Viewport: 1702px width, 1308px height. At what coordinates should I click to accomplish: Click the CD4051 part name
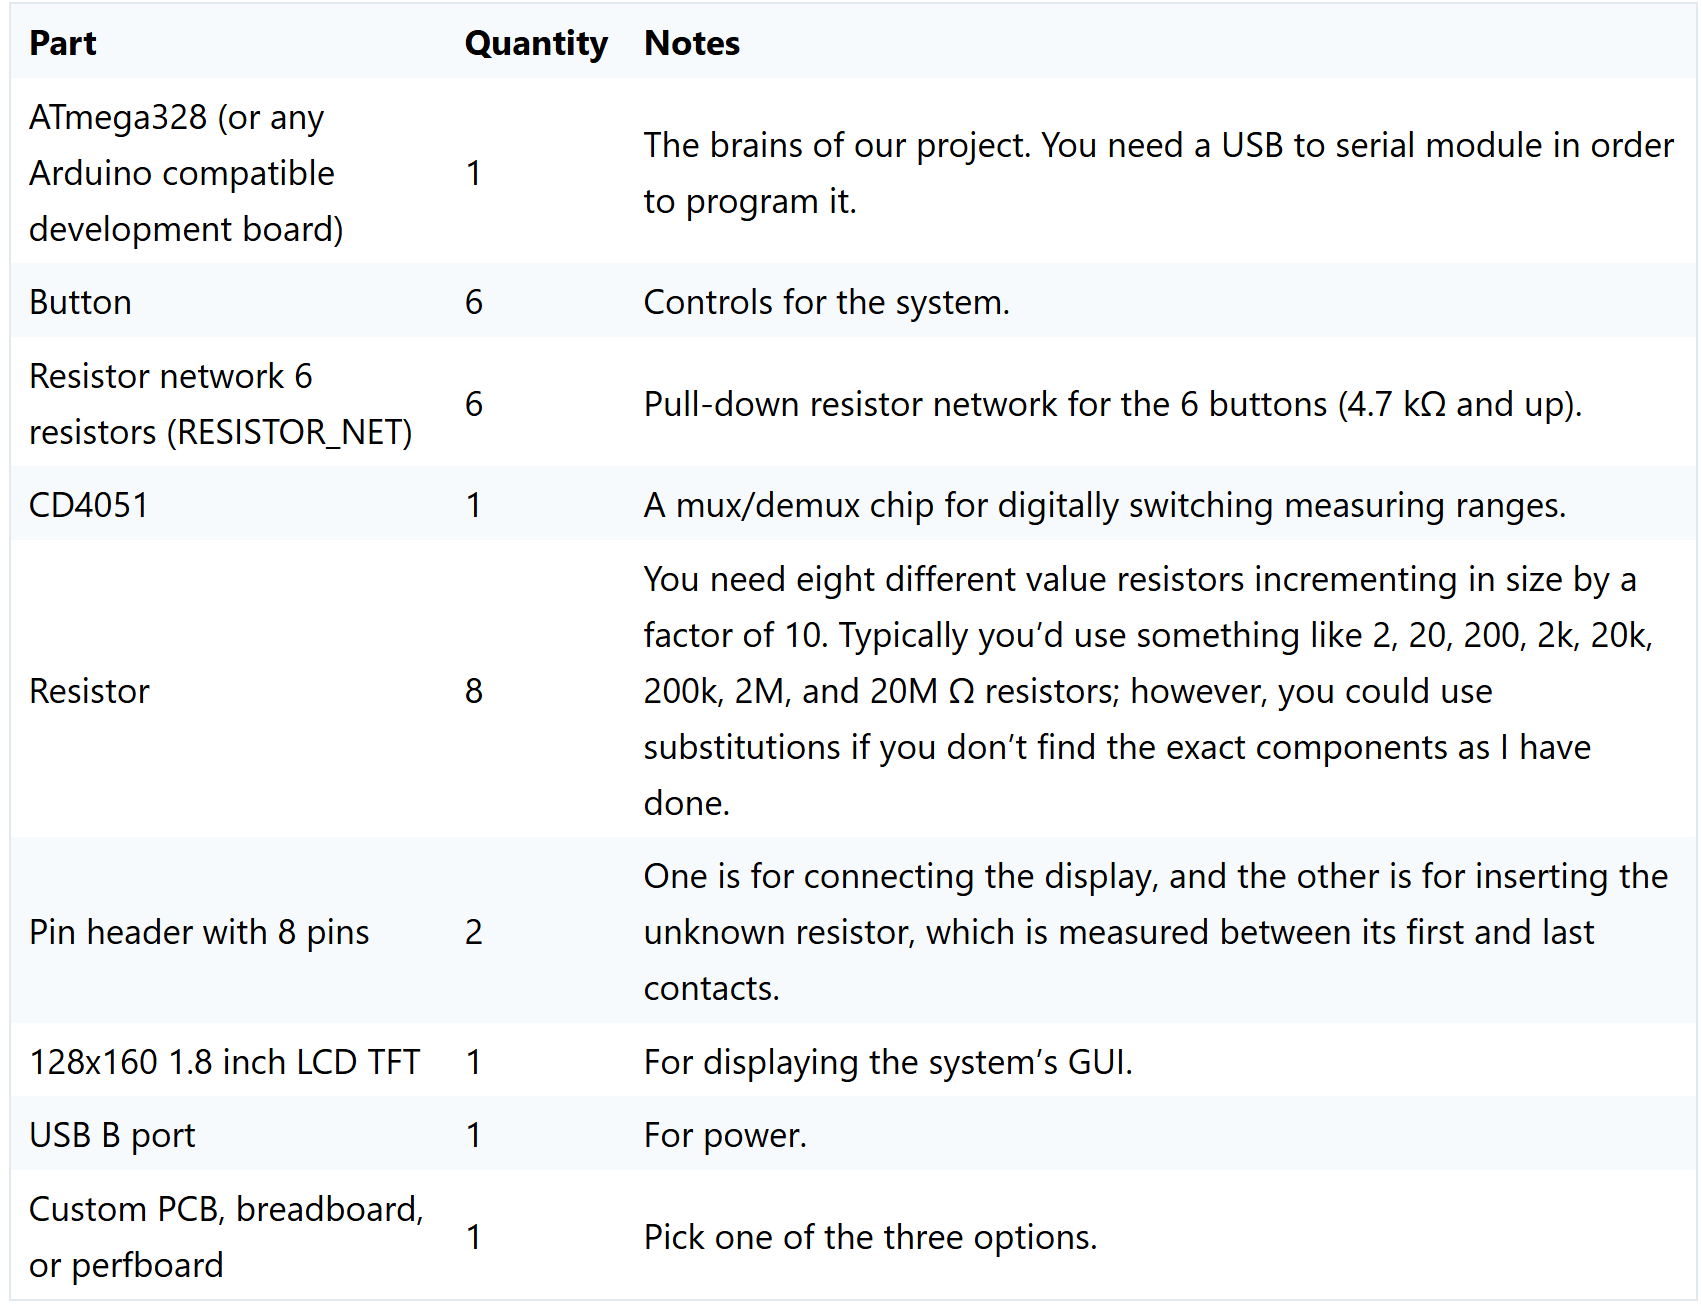click(x=88, y=505)
